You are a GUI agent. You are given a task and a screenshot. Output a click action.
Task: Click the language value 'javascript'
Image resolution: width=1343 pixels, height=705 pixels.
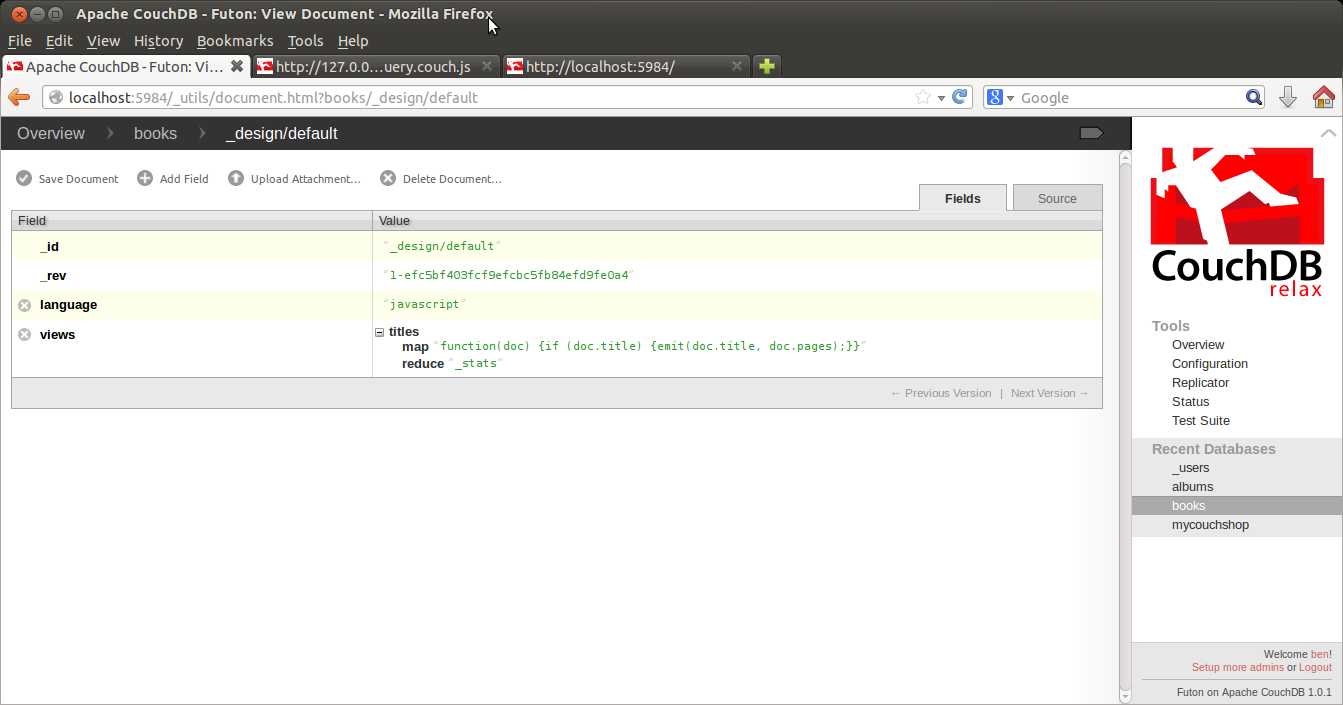424,304
